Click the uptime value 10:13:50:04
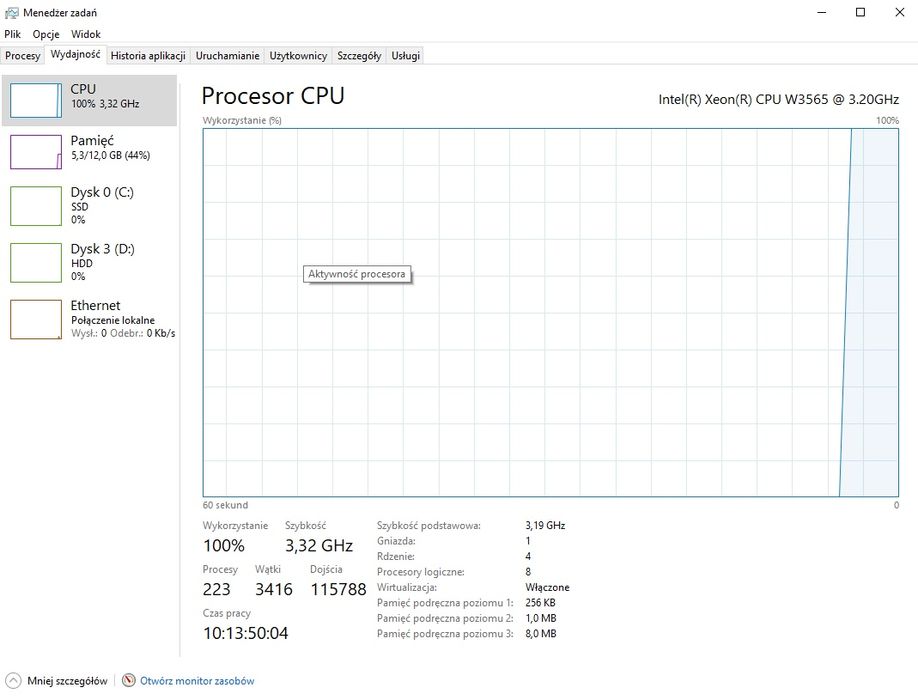The height and width of the screenshot is (700, 918). pyautogui.click(x=245, y=633)
